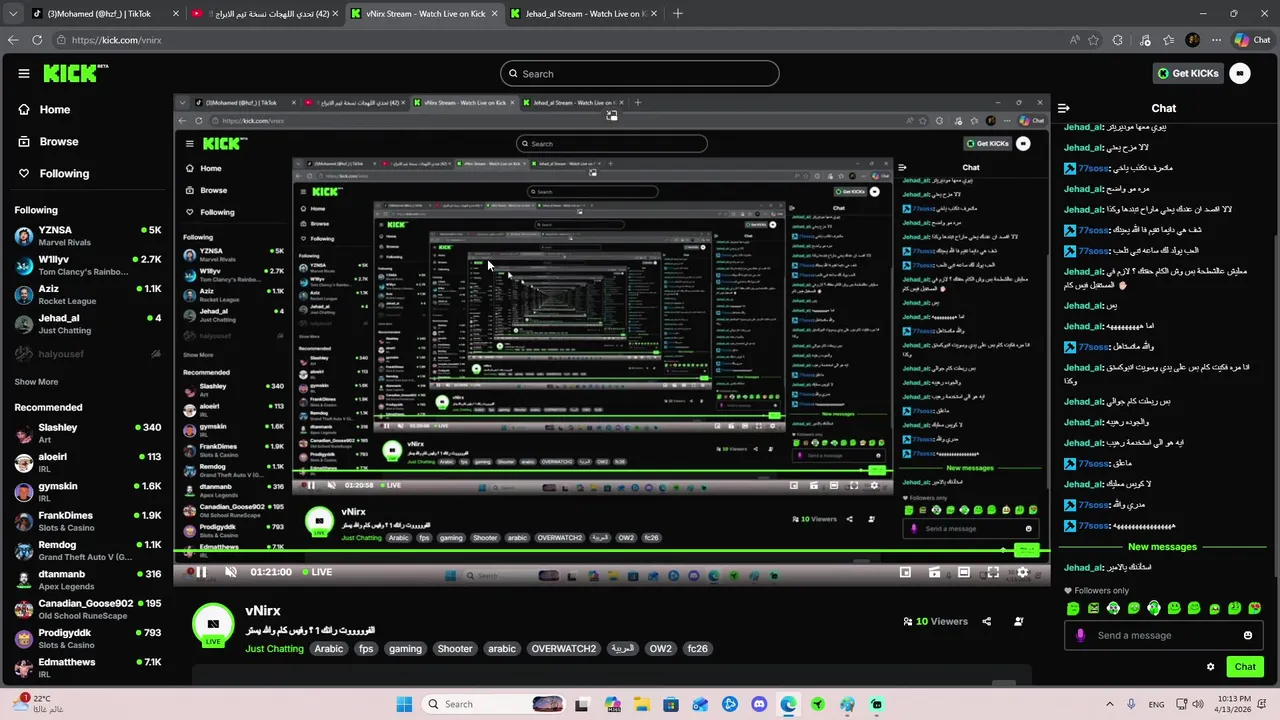Show hidden system tray icons chevron
This screenshot has height=720, width=1280.
coord(1108,704)
